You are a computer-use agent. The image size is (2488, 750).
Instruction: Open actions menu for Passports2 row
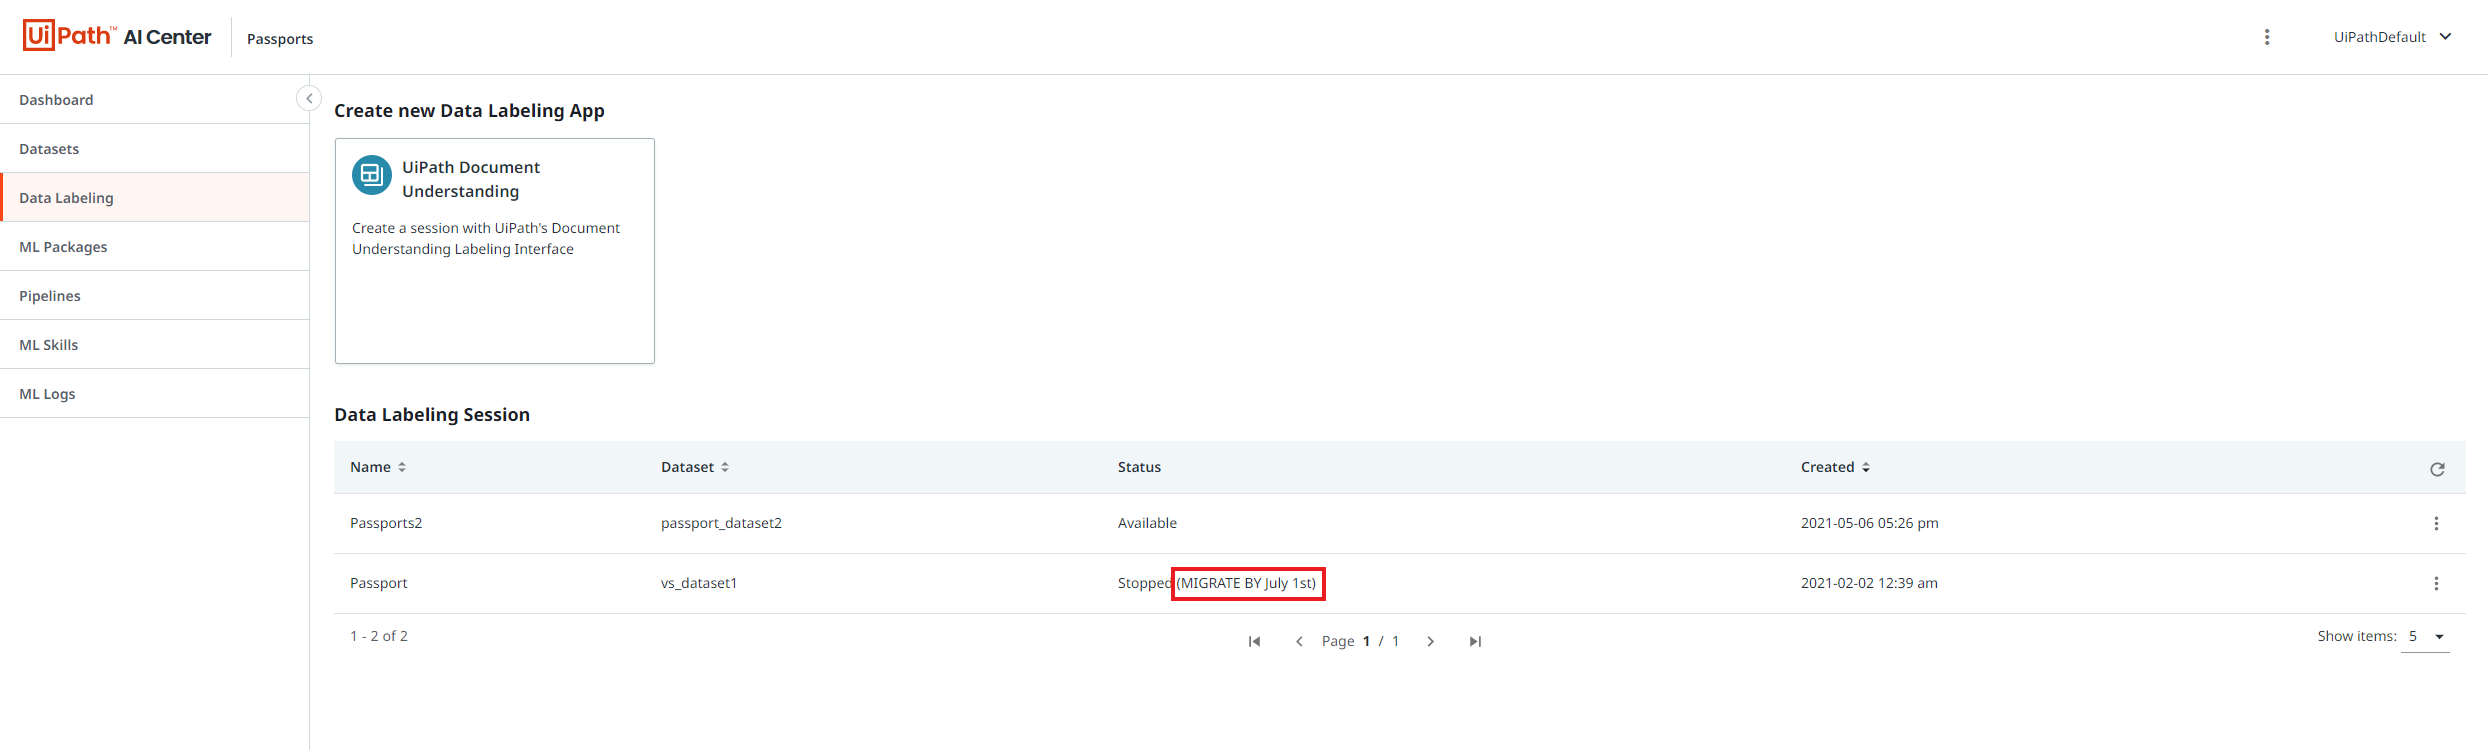click(2436, 523)
